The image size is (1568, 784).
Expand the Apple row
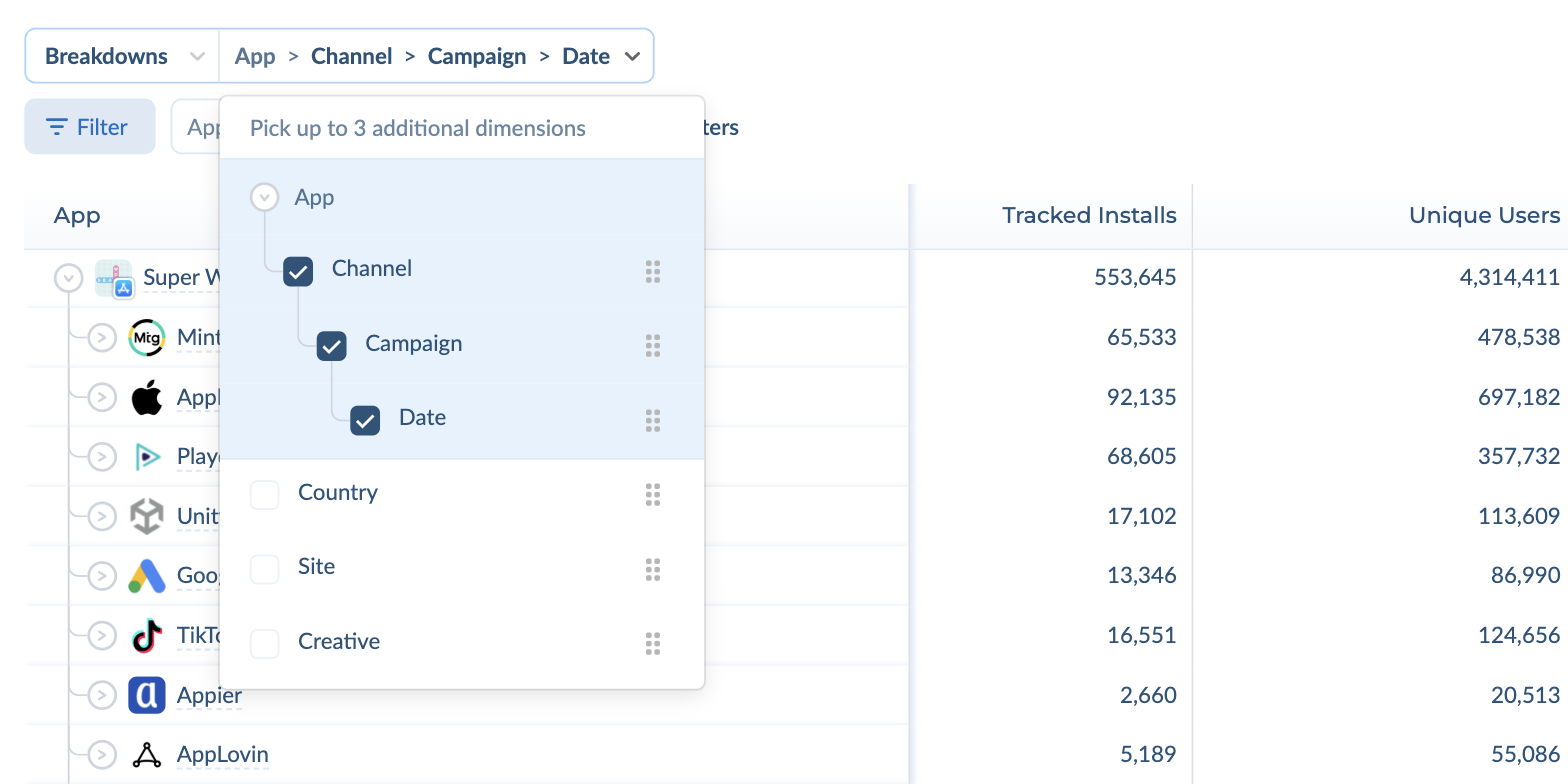pos(101,397)
